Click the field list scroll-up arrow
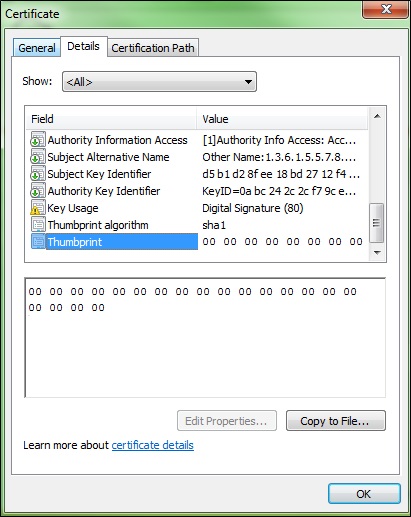This screenshot has height=517, width=411. point(377,116)
